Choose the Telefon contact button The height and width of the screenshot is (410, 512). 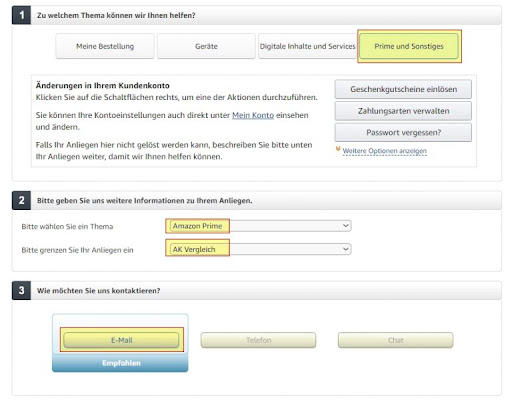[258, 340]
